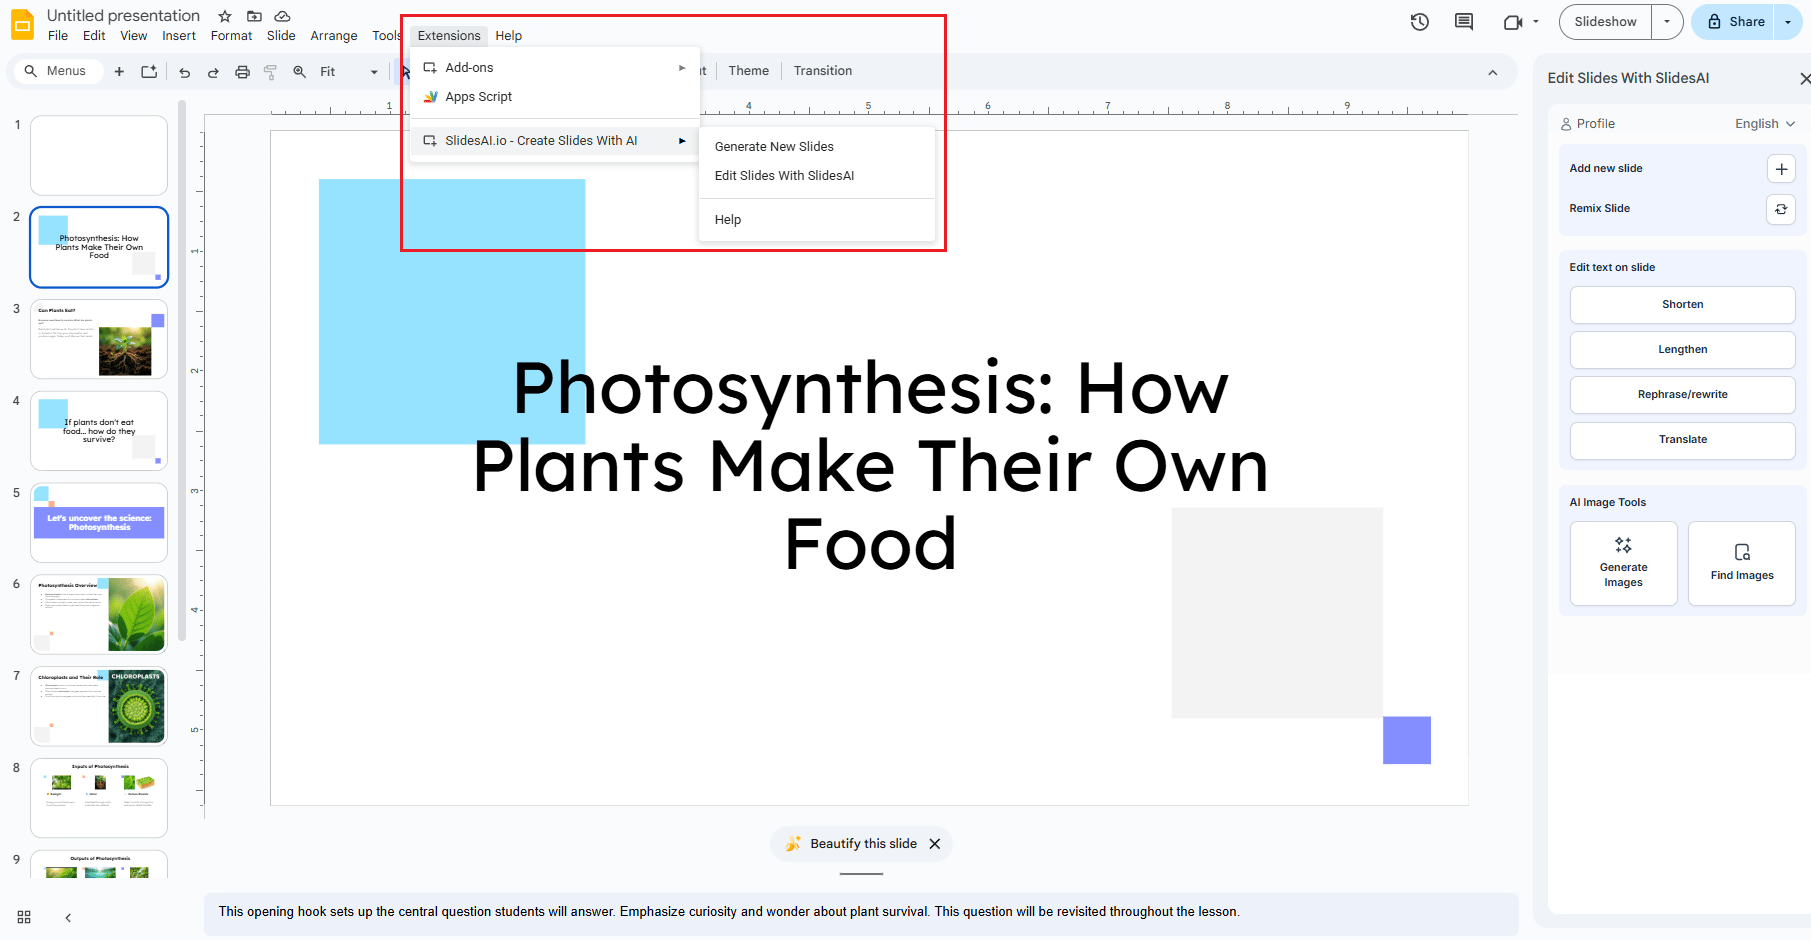This screenshot has height=940, width=1811.
Task: Open the new slide layout icon
Action: coord(149,71)
